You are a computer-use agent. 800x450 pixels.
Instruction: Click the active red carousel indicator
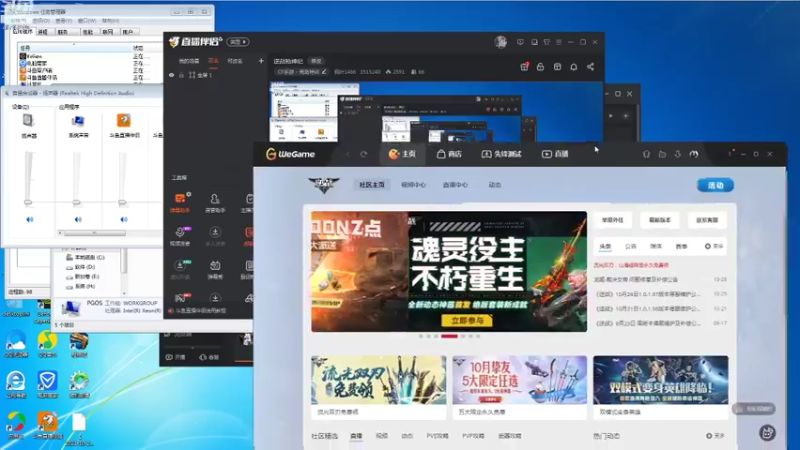(449, 336)
